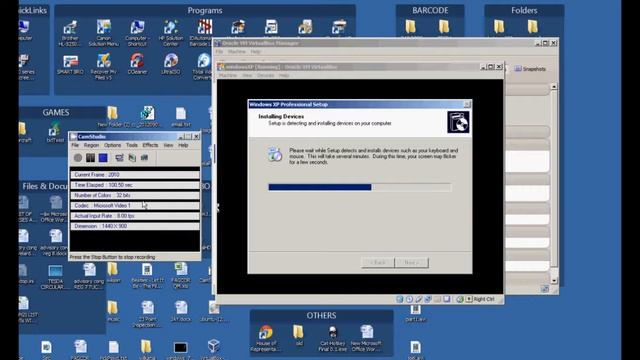Viewport: 640px width, 360px height.
Task: Click the Recover My Files v5 icon
Action: click(104, 67)
